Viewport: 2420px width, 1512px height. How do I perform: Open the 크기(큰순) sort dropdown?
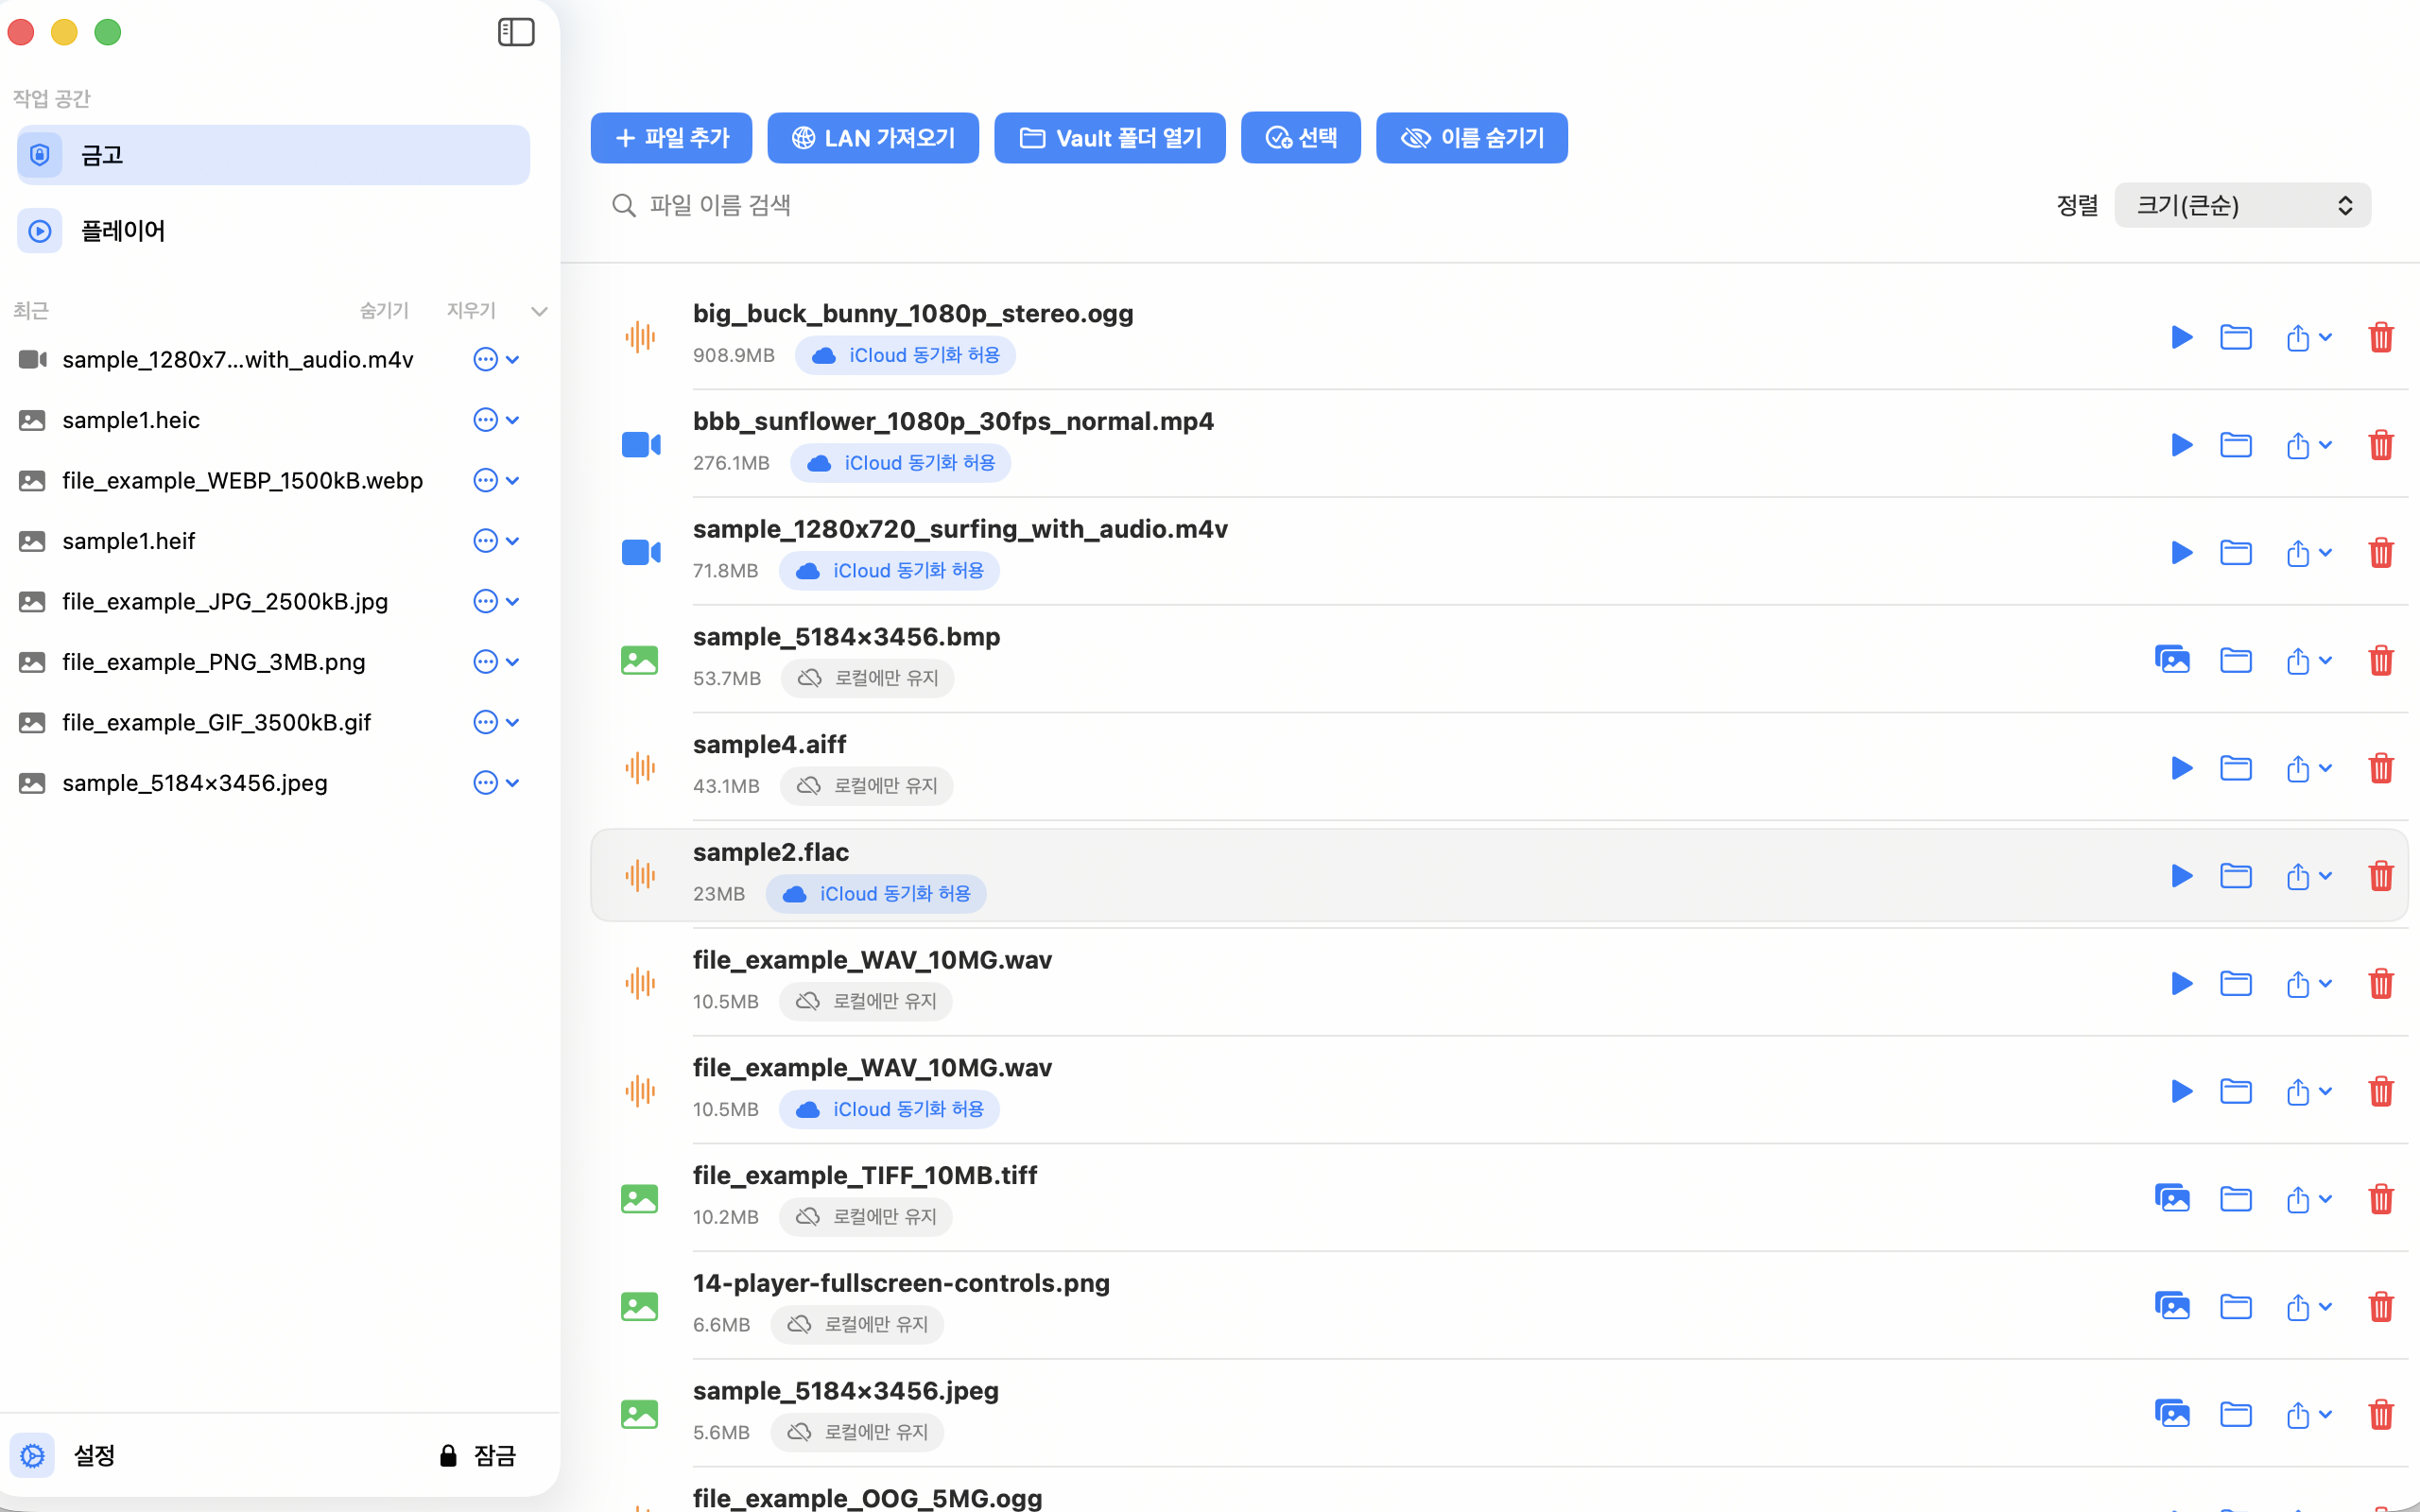tap(2241, 204)
